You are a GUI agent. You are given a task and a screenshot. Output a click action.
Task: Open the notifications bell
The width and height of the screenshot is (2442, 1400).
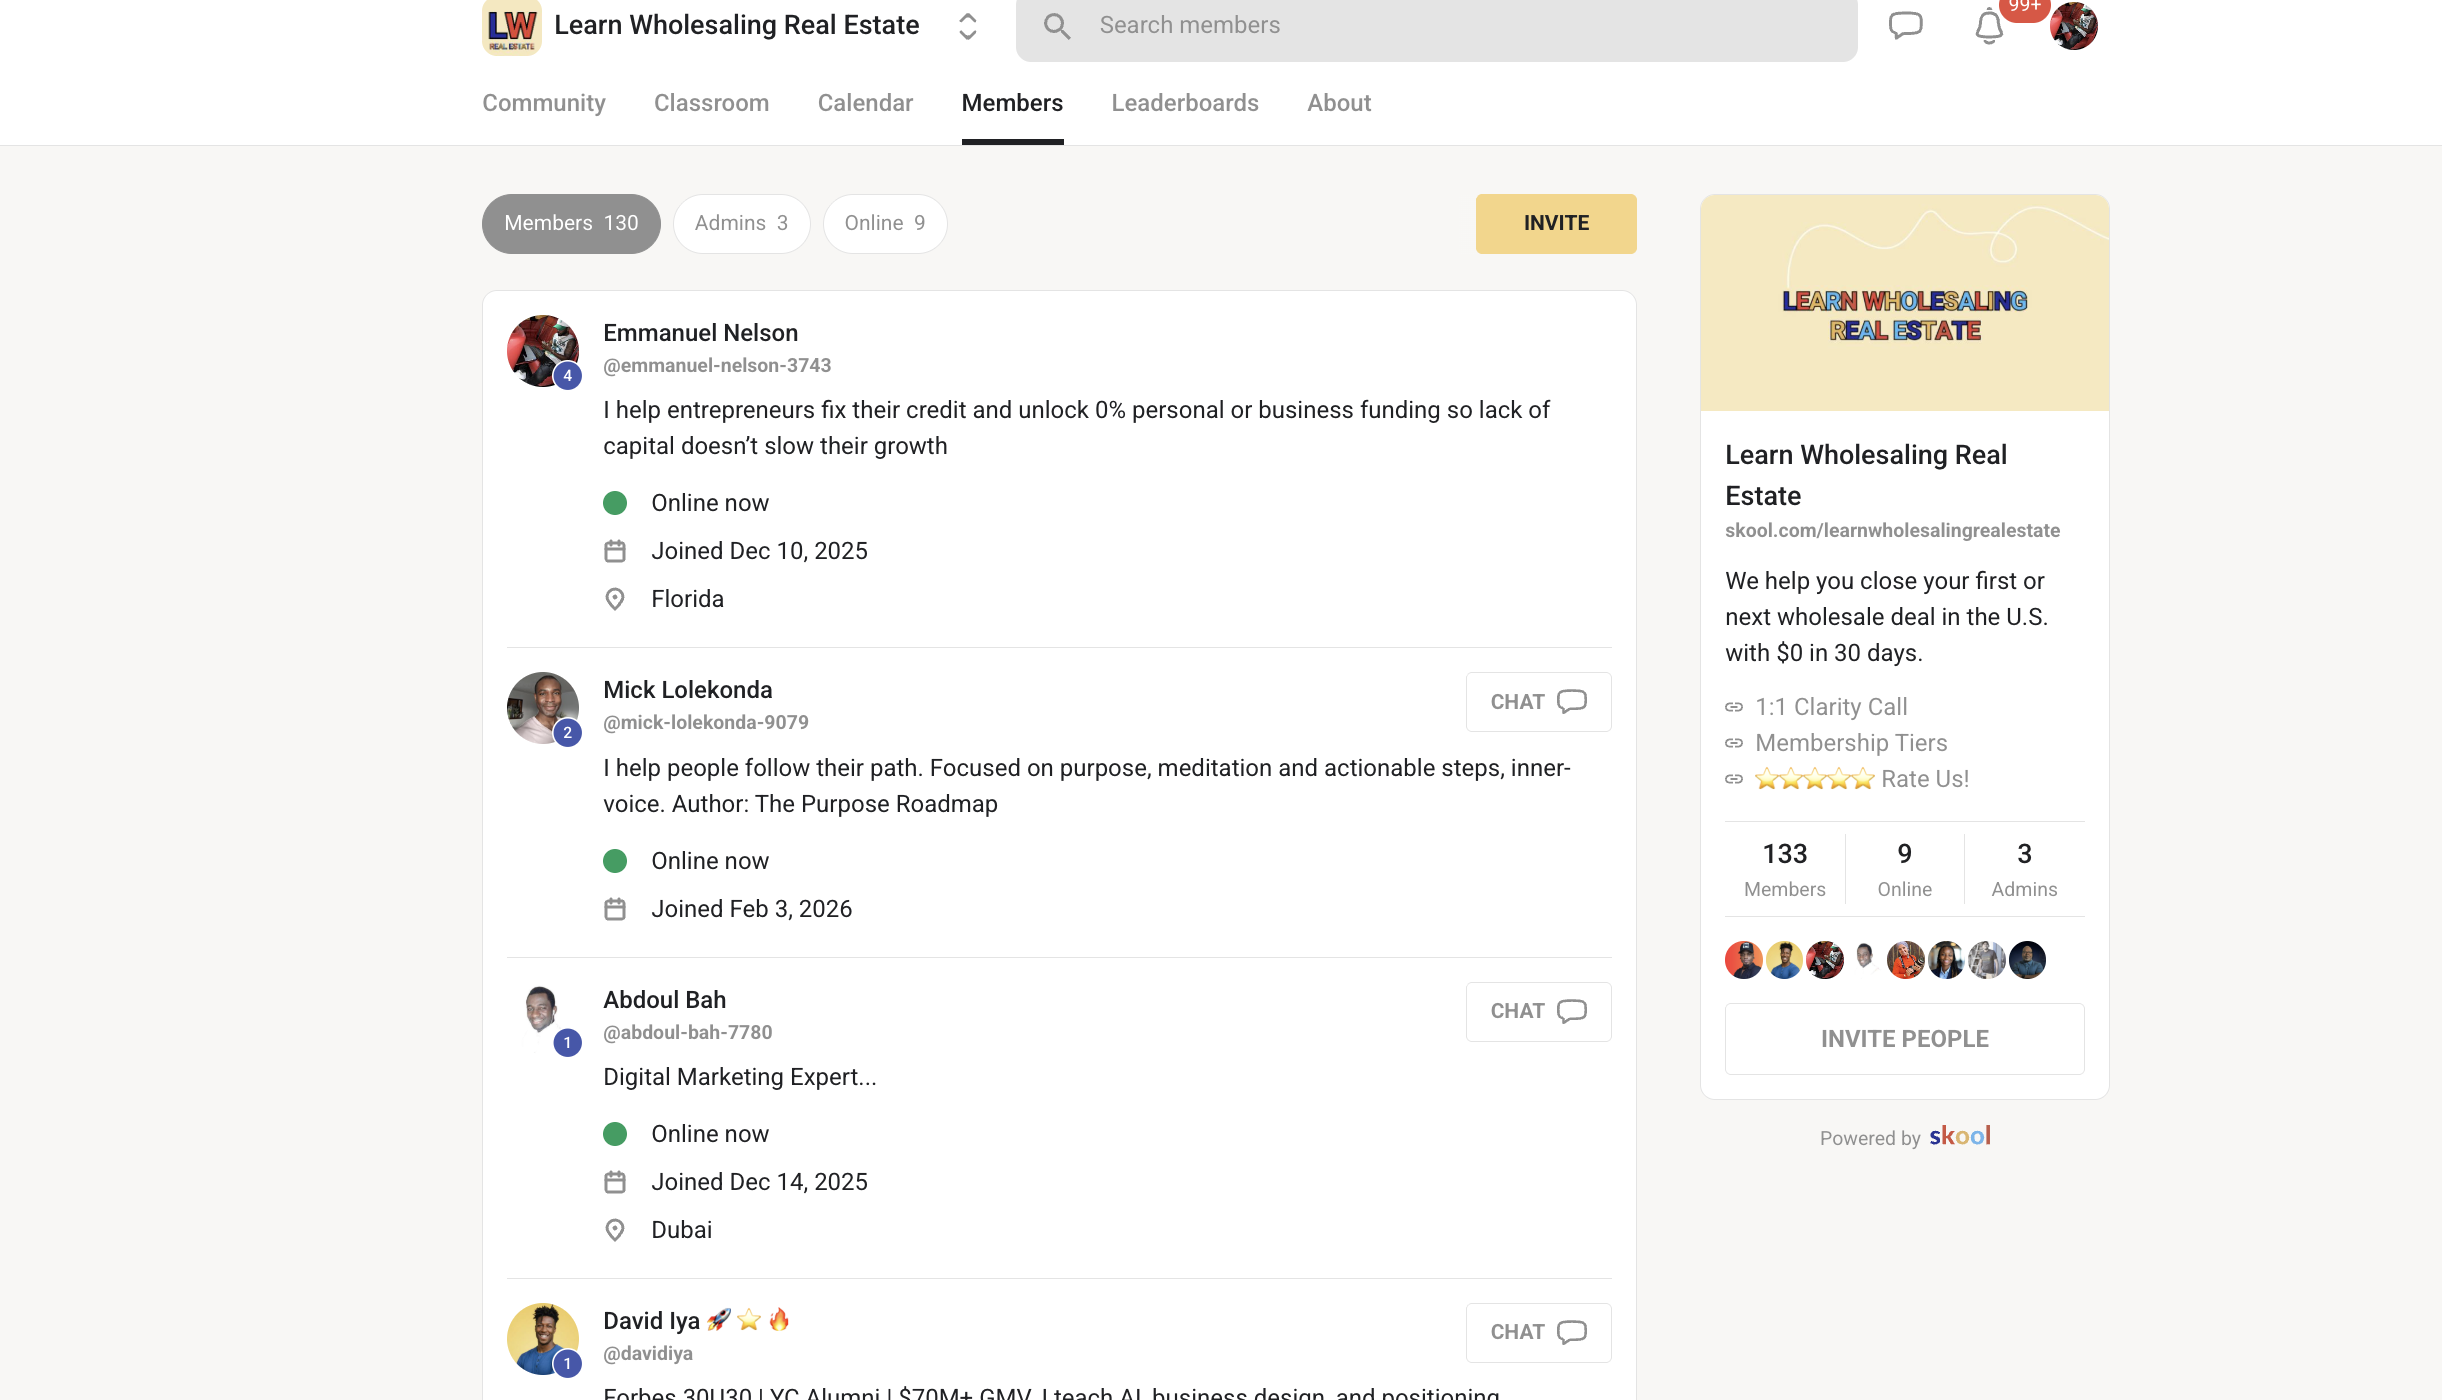click(1989, 27)
